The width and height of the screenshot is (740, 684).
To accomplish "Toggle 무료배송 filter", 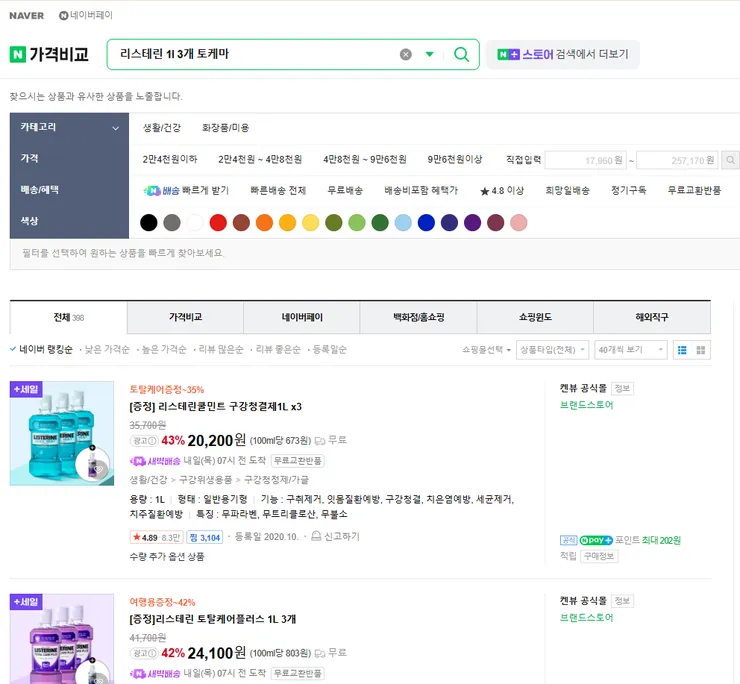I will (345, 191).
